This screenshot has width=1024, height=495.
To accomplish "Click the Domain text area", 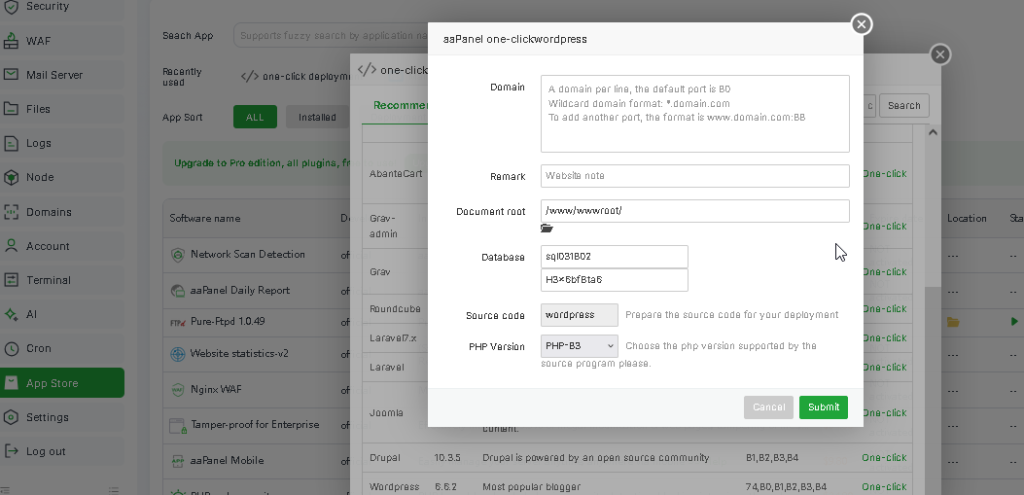I will tap(695, 114).
